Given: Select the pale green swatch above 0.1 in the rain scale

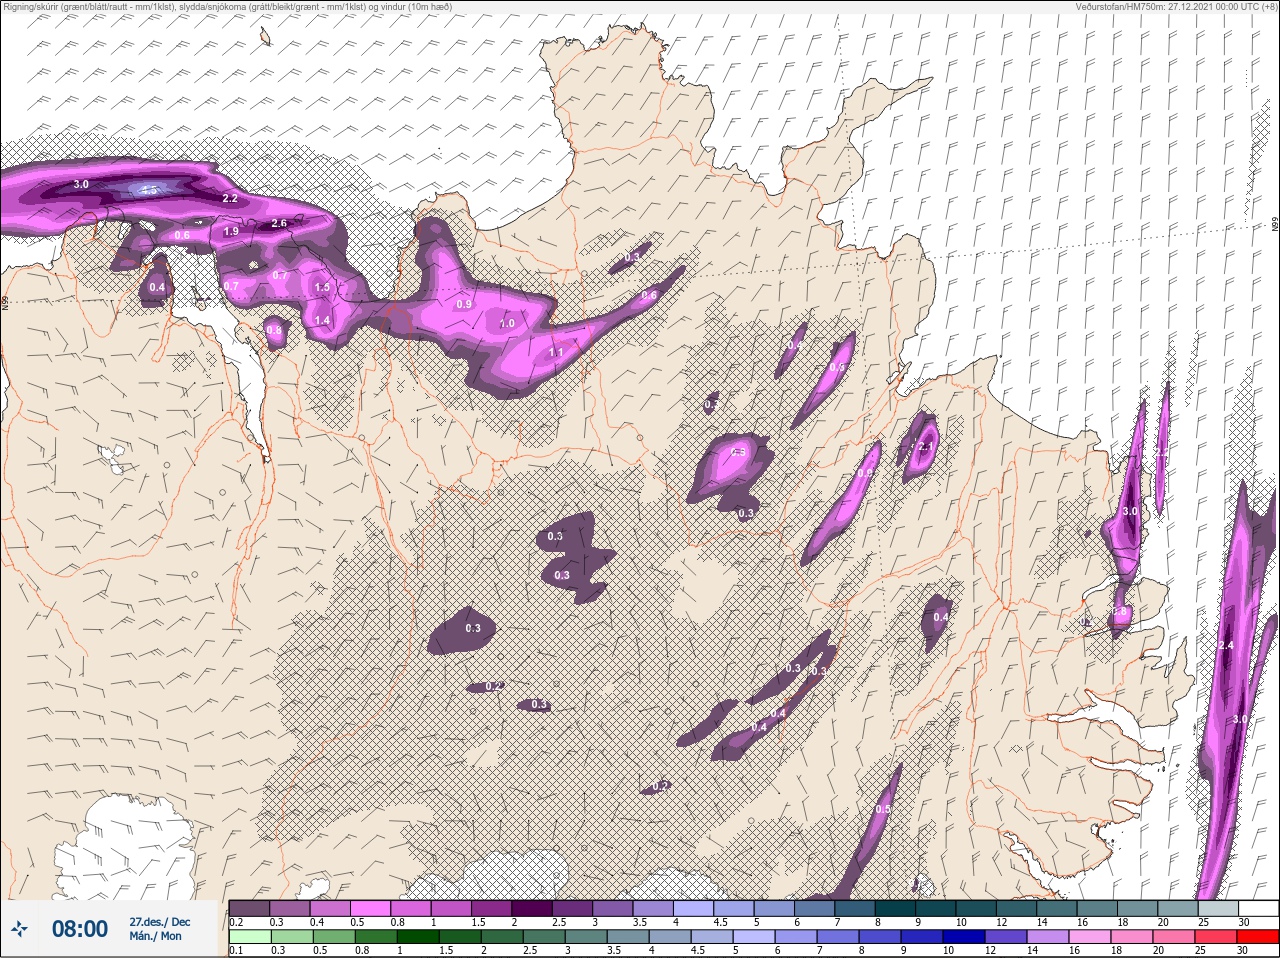Looking at the screenshot, I should (249, 936).
